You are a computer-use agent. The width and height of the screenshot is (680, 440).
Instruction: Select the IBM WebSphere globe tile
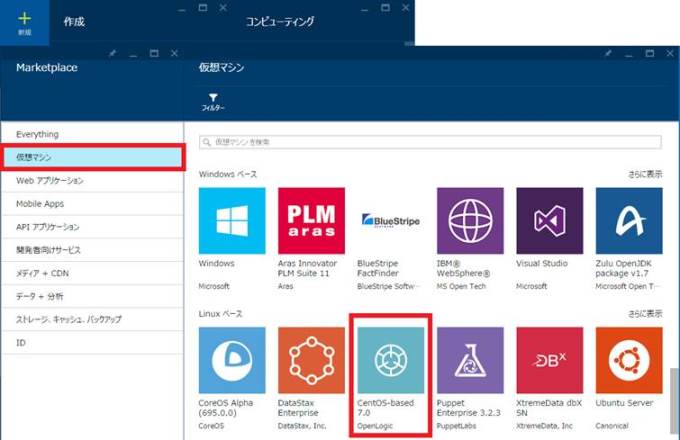(x=470, y=221)
